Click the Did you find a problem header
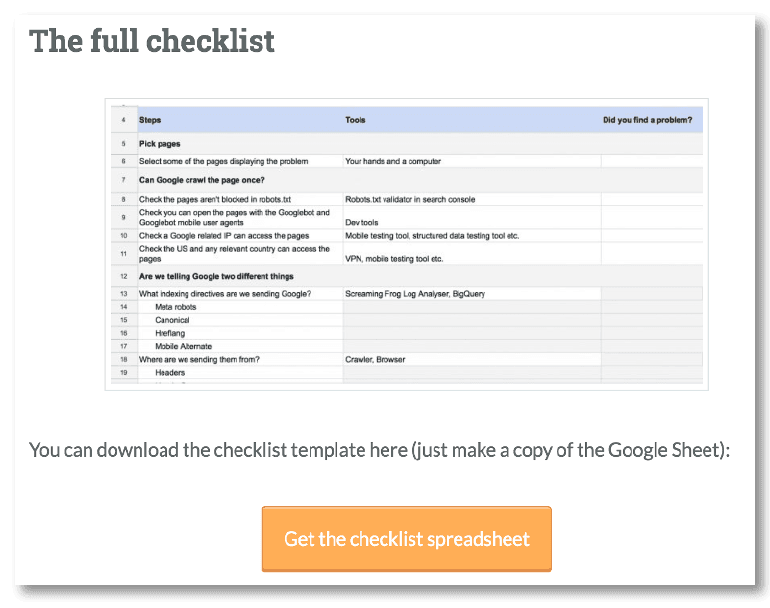 (647, 120)
